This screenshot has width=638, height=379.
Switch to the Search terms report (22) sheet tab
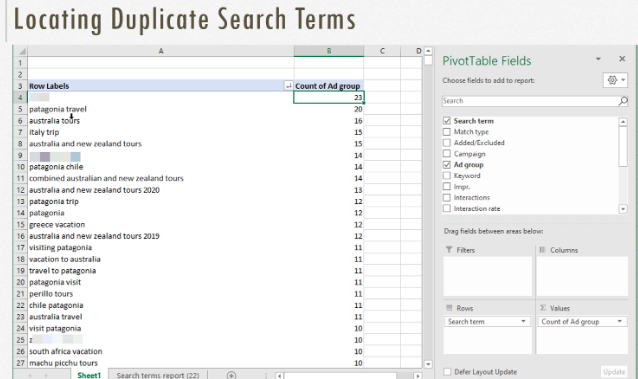158,375
